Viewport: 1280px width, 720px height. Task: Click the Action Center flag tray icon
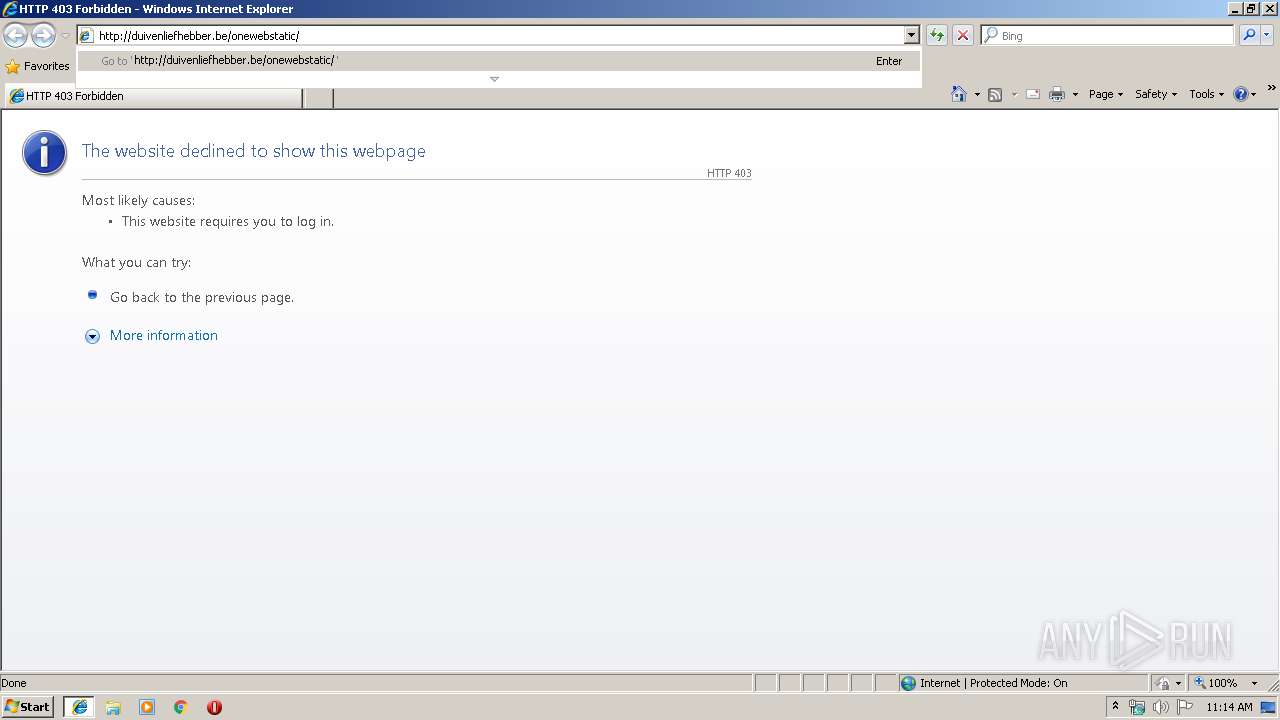[x=1185, y=707]
